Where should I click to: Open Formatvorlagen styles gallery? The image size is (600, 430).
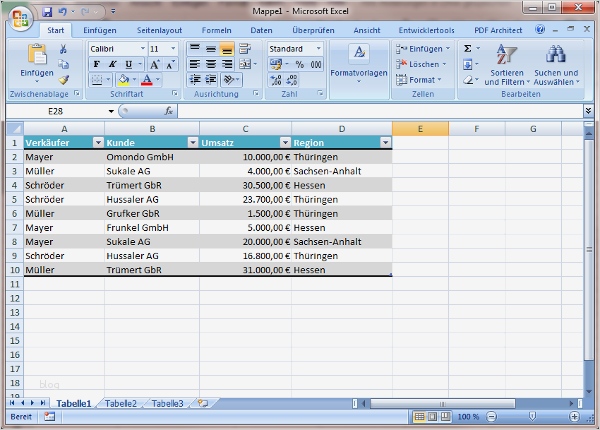tap(359, 63)
